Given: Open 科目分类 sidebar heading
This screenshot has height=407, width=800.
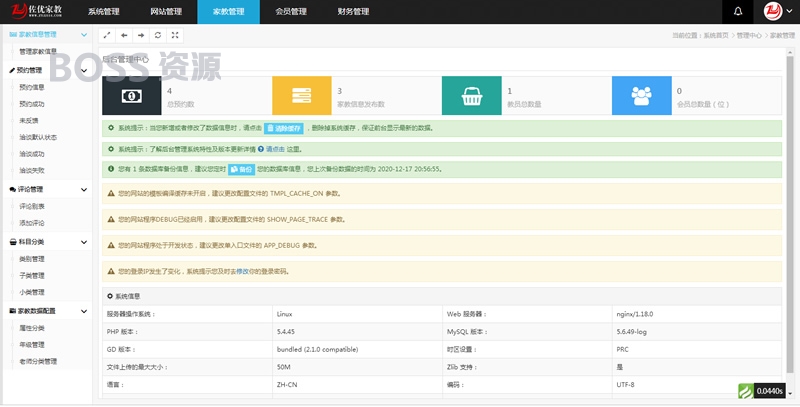Looking at the screenshot, I should click(32, 242).
